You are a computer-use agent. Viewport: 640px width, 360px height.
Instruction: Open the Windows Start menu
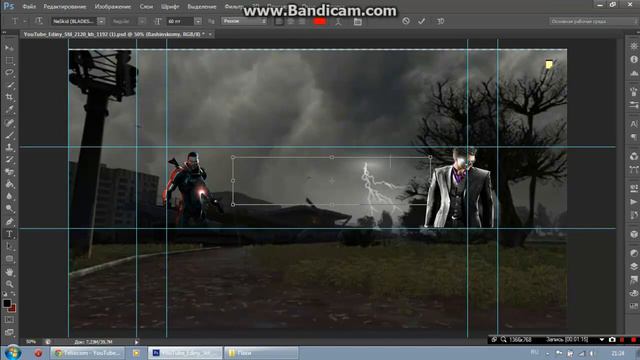point(13,352)
